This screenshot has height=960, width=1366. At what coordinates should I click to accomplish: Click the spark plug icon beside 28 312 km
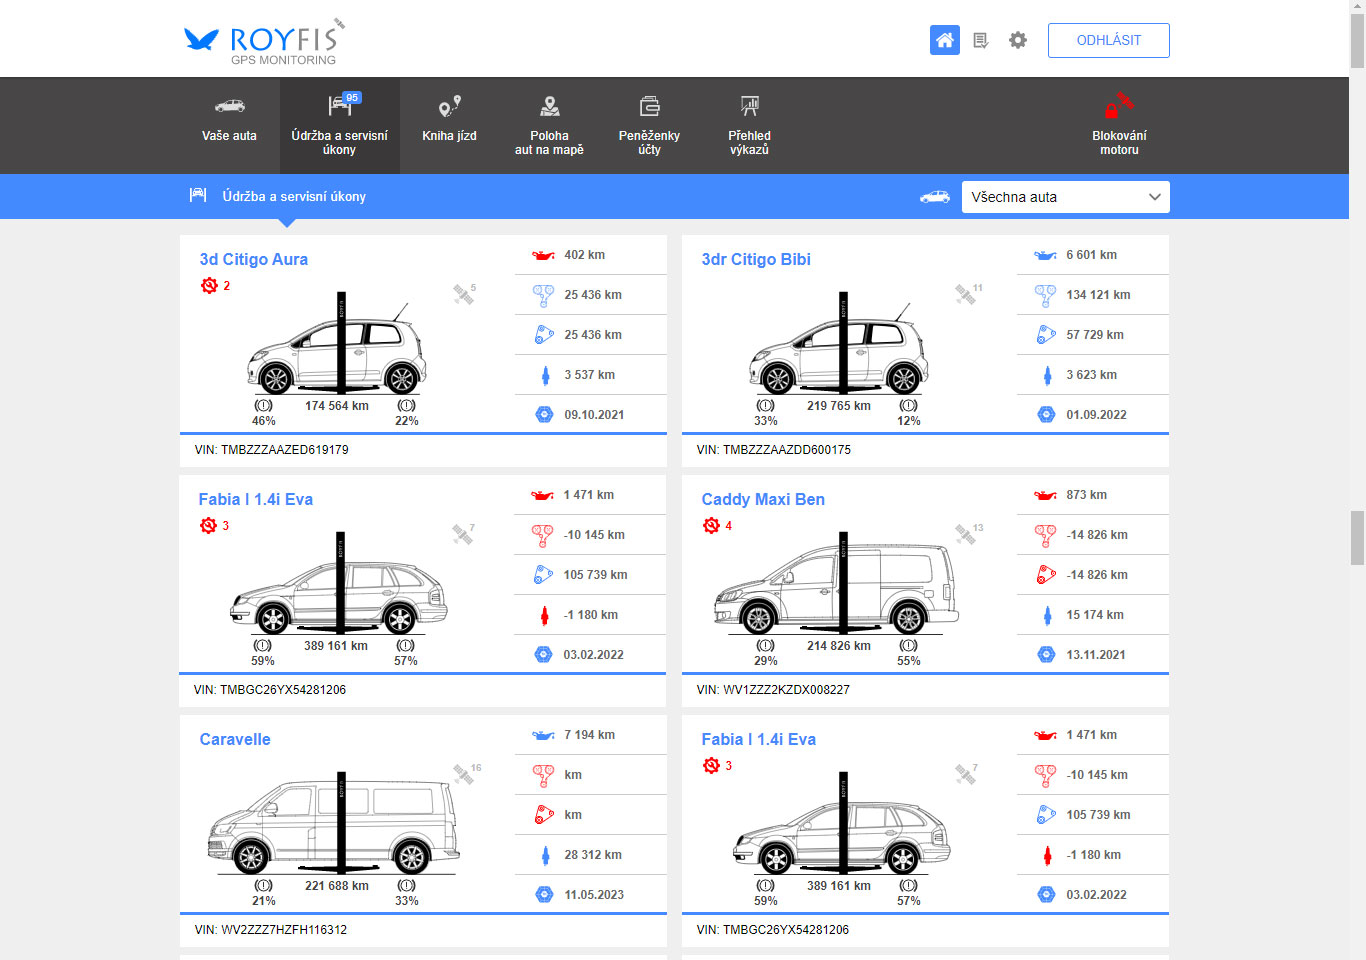coord(545,855)
